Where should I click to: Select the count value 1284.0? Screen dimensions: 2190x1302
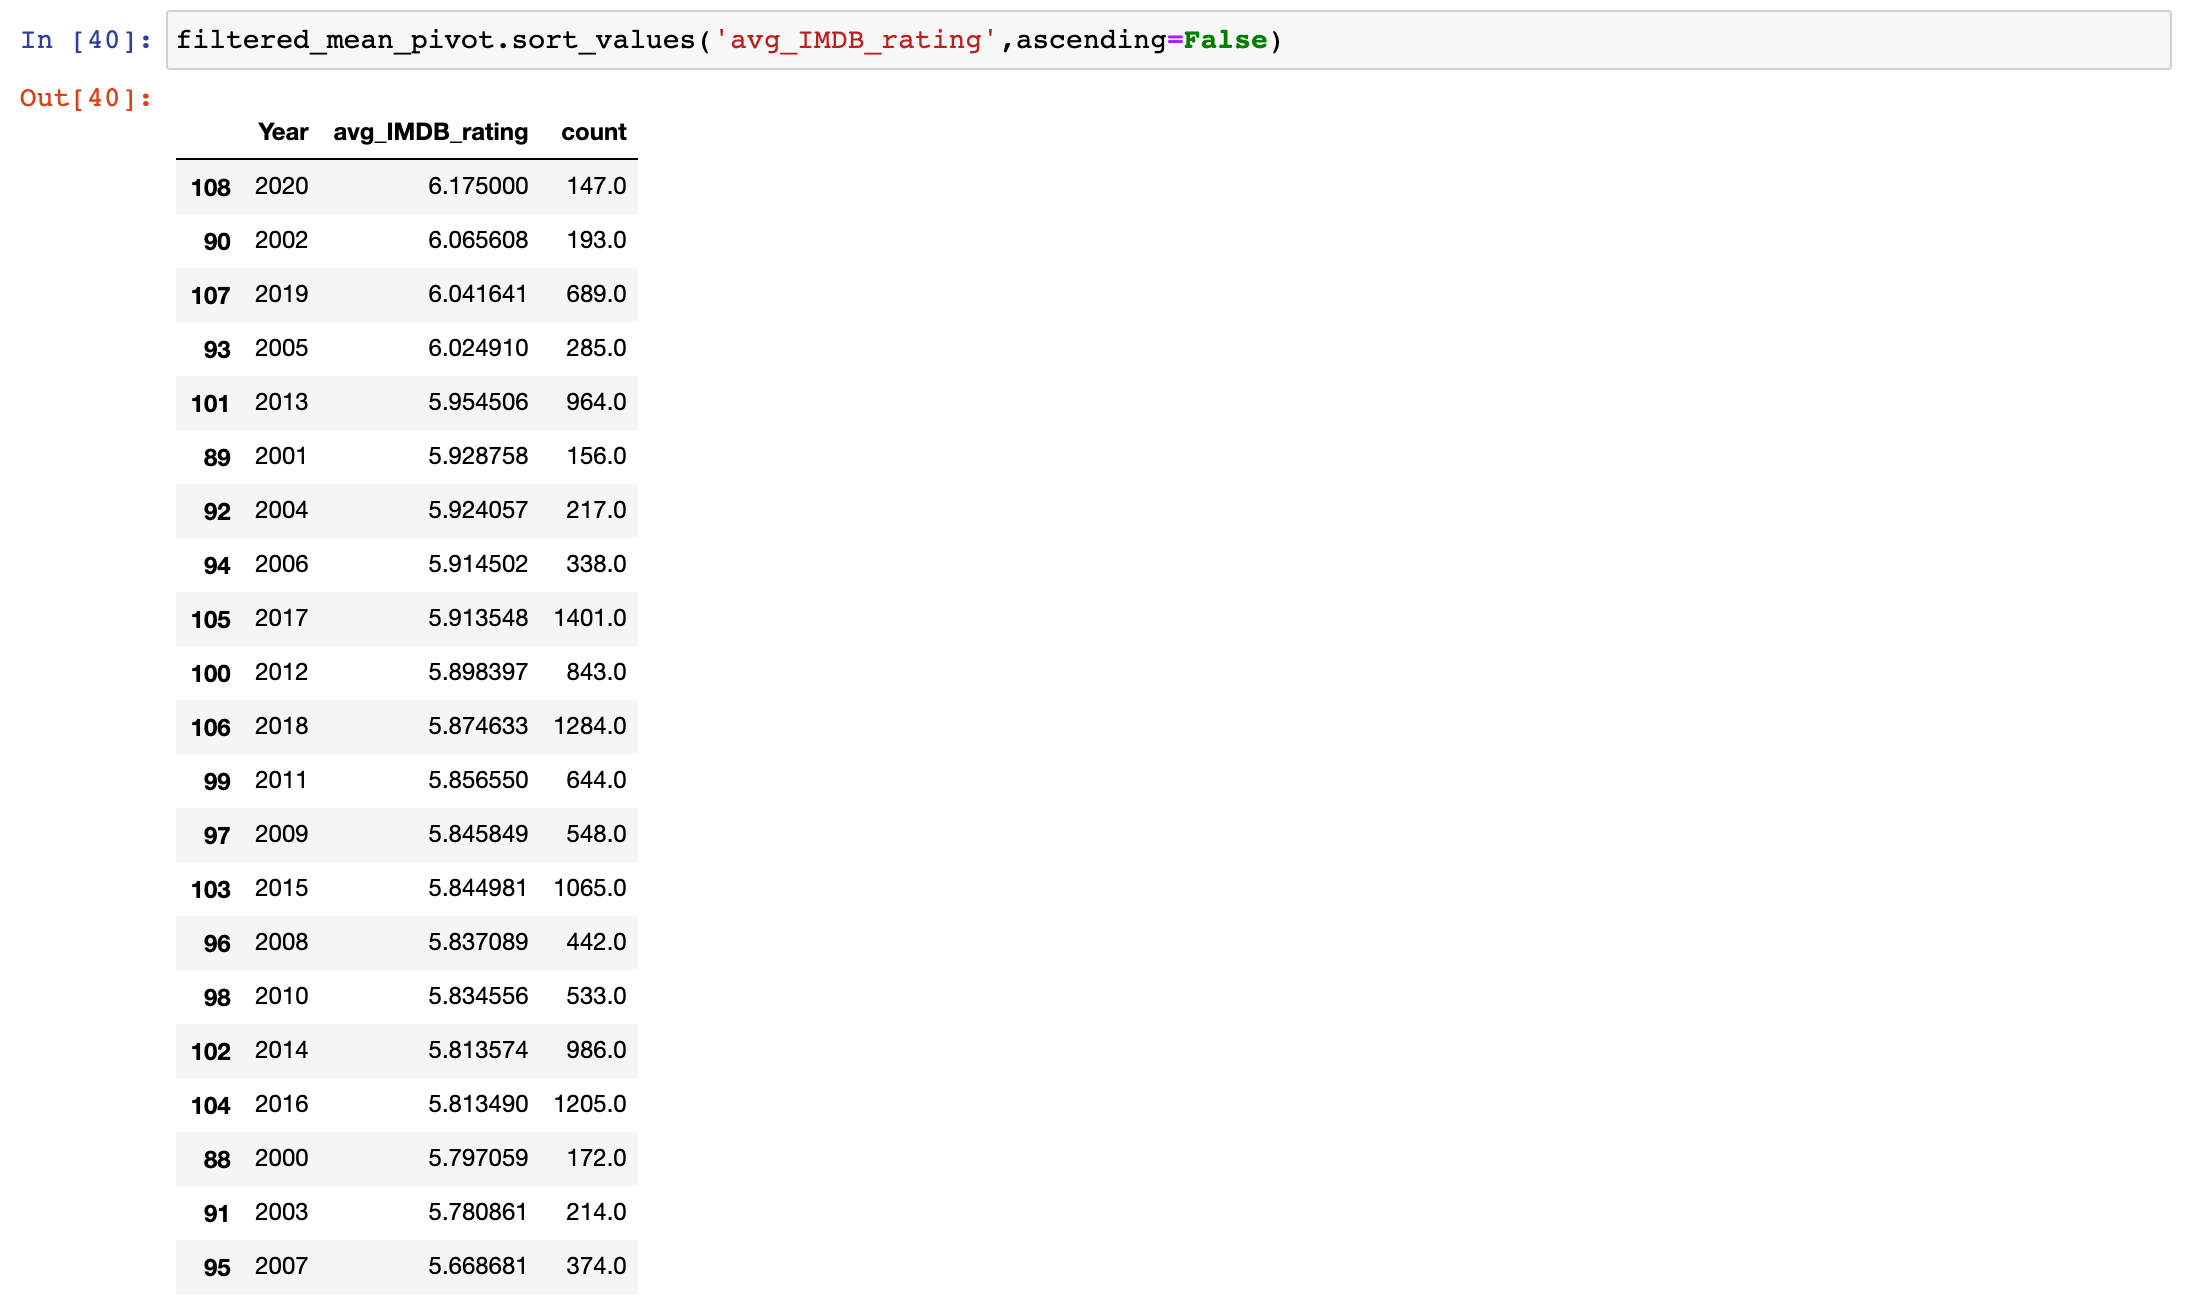click(590, 726)
